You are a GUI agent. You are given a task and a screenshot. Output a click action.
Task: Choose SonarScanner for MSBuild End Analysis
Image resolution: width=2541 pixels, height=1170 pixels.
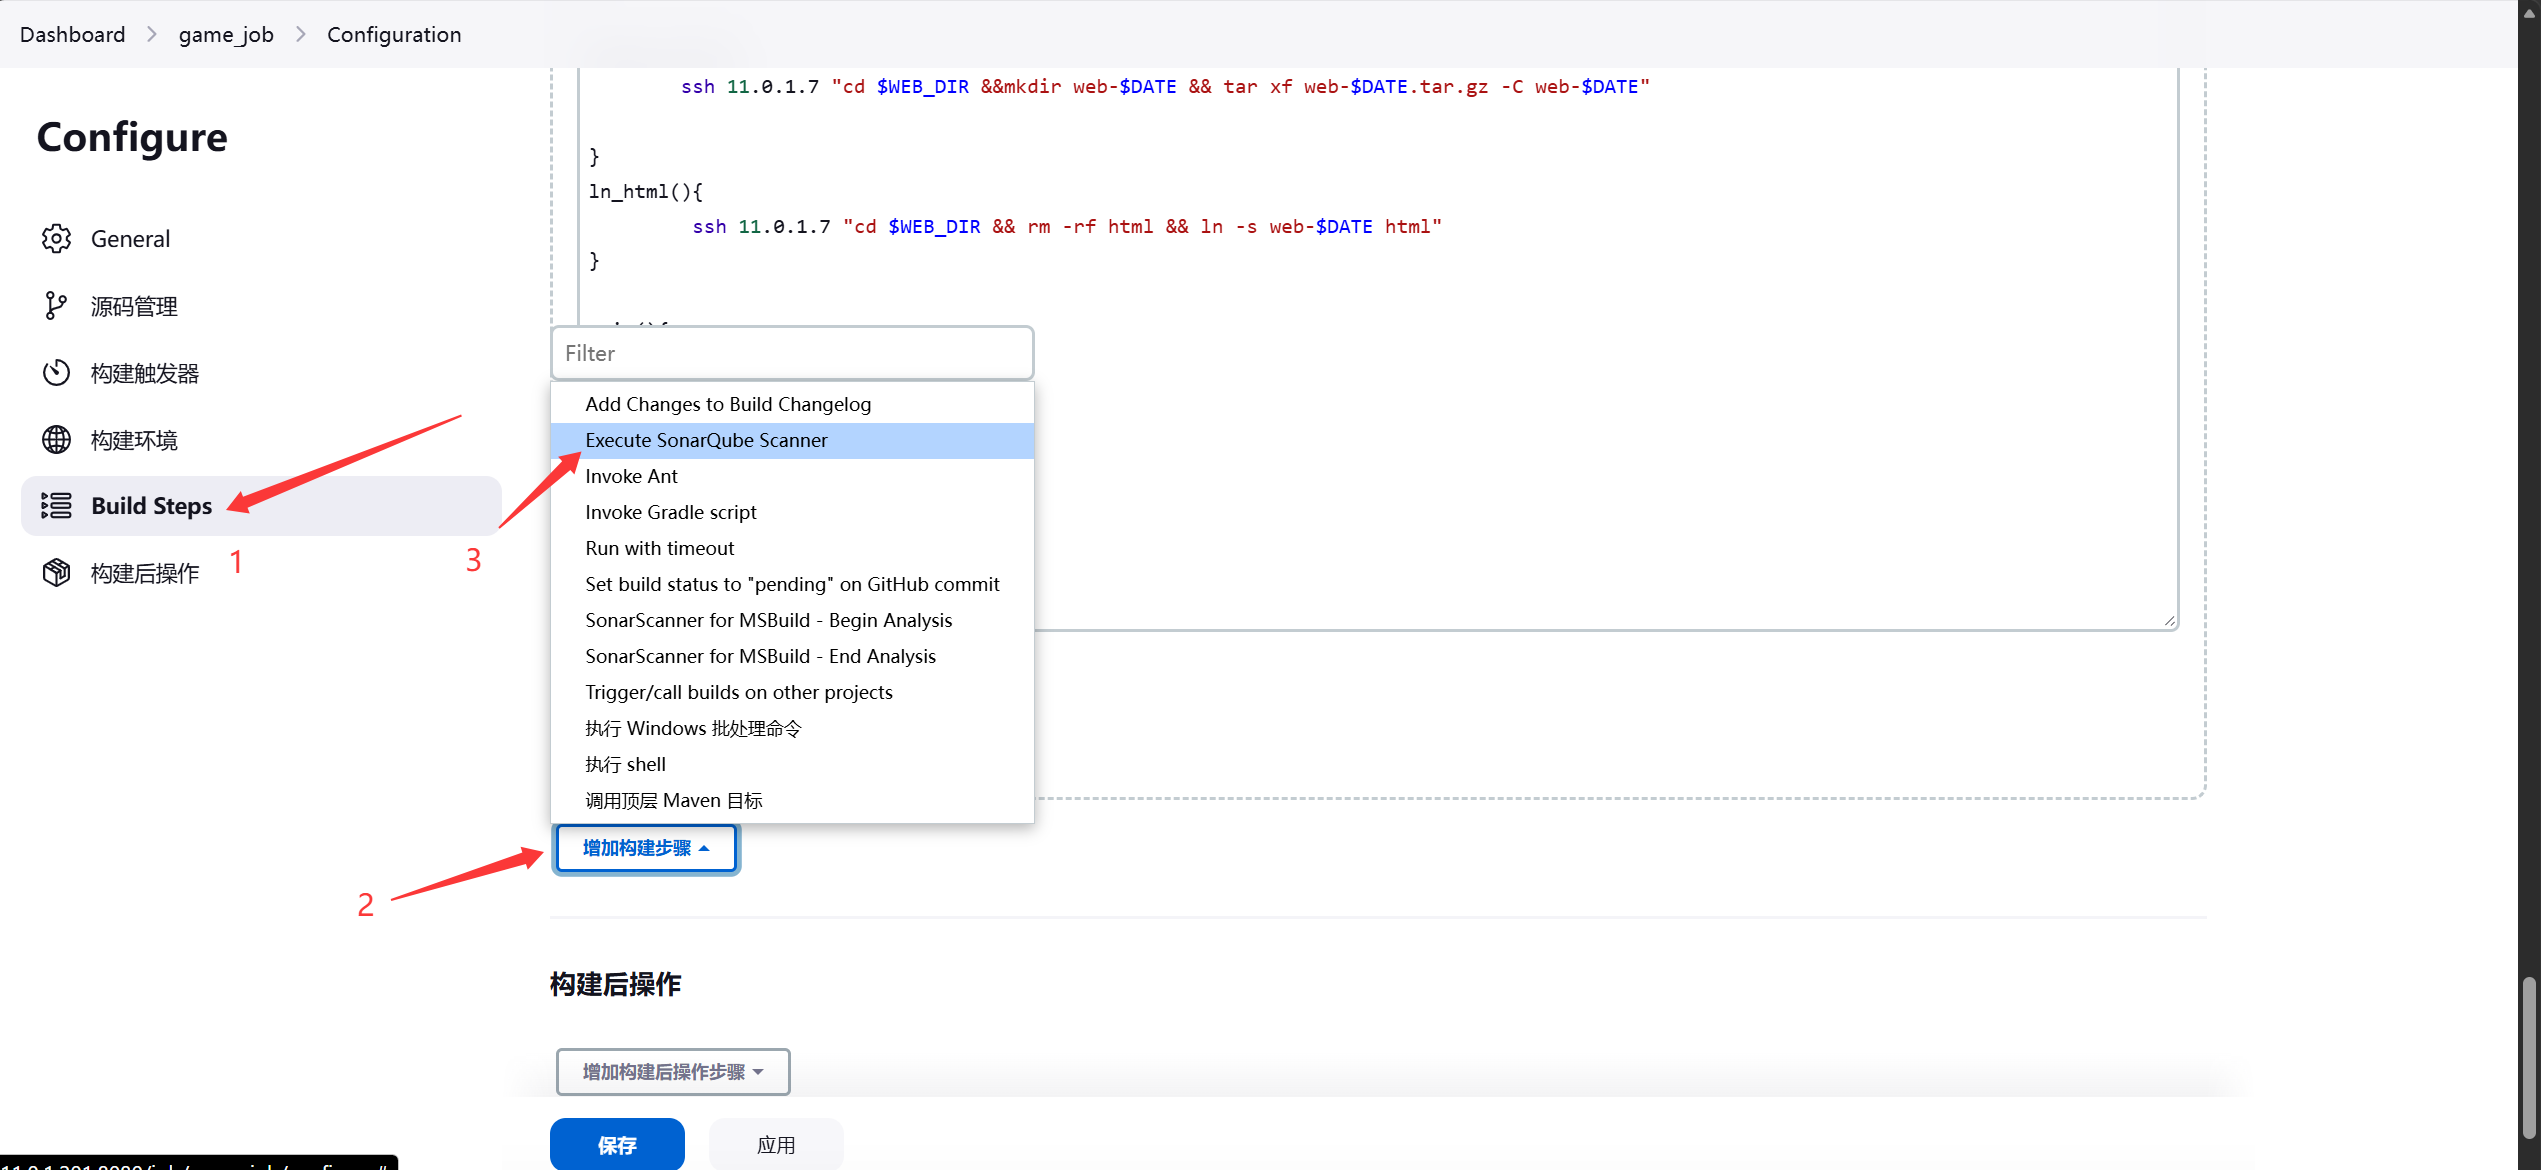click(792, 656)
